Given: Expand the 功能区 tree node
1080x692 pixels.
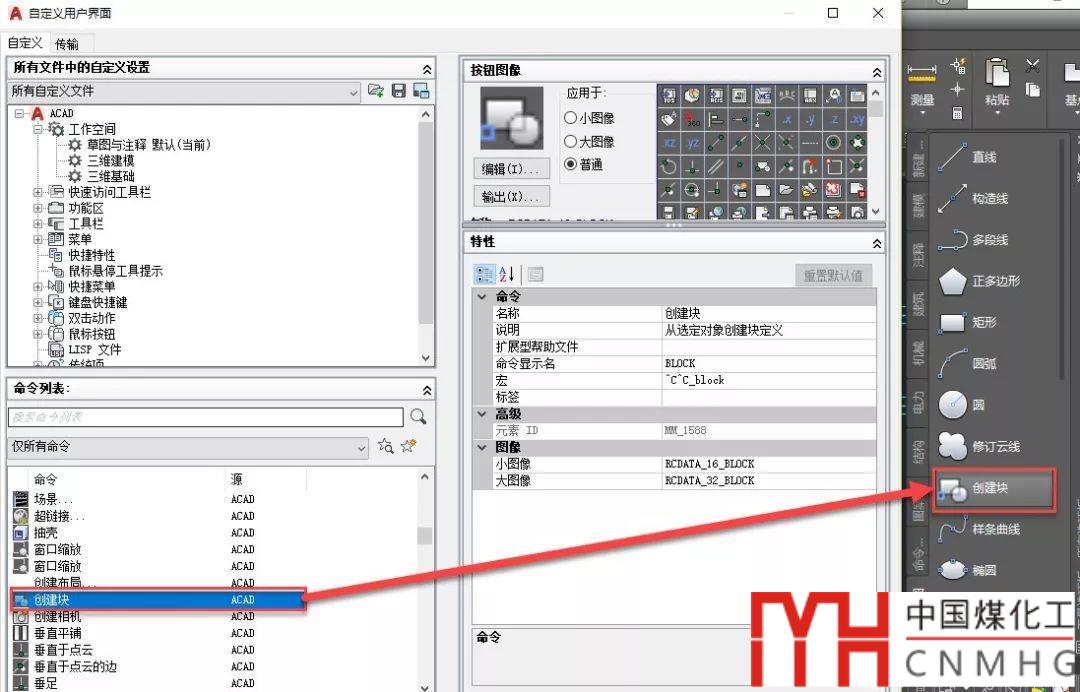Looking at the screenshot, I should coord(38,208).
